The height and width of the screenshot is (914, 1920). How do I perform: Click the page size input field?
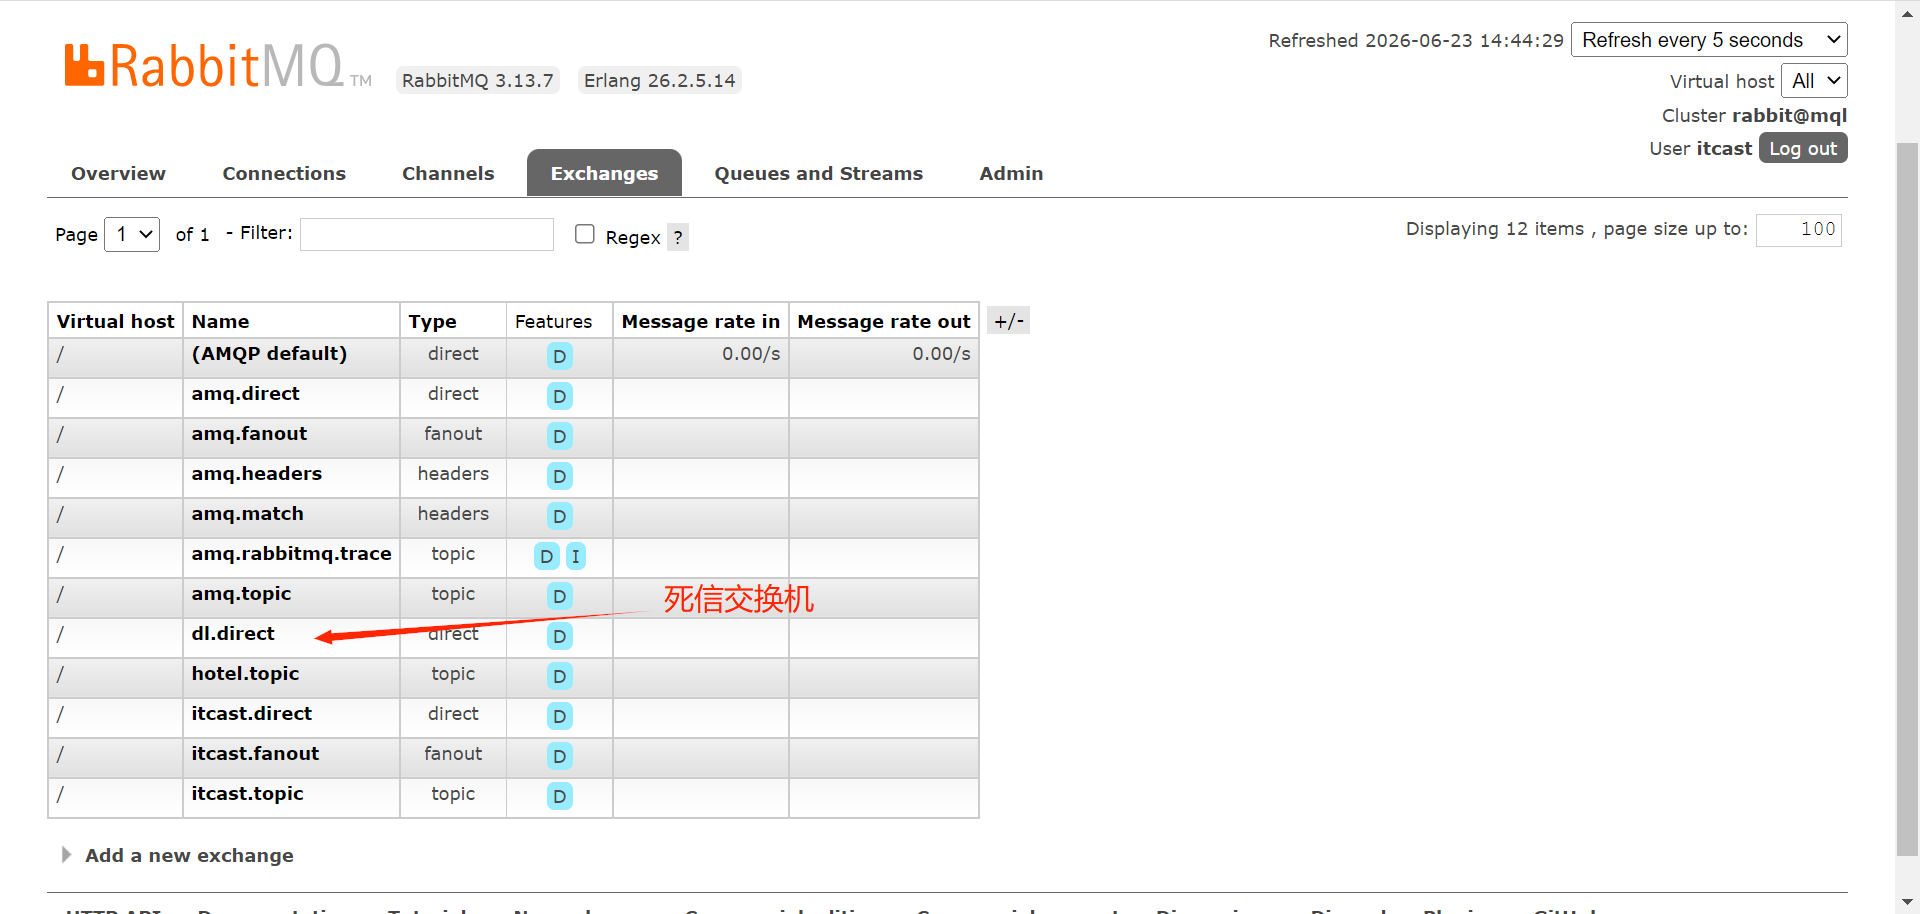pyautogui.click(x=1799, y=230)
